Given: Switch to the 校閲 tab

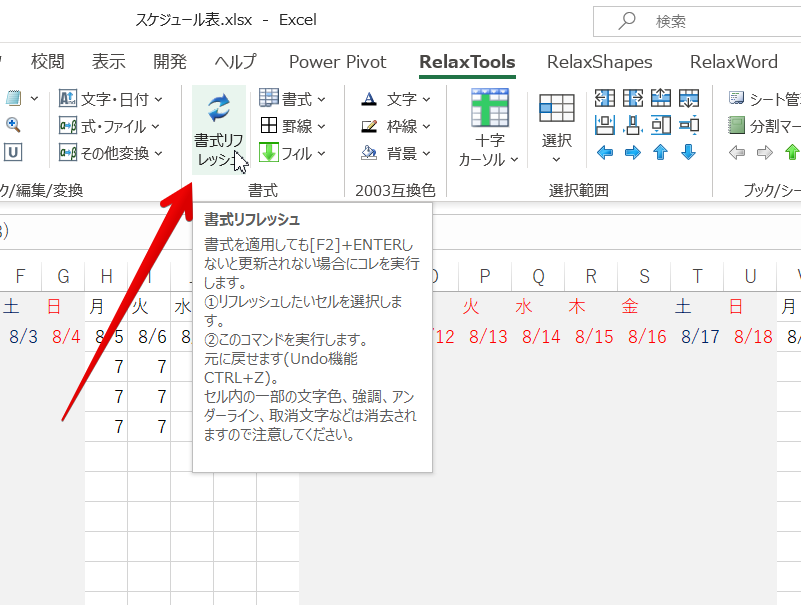Looking at the screenshot, I should (x=48, y=62).
